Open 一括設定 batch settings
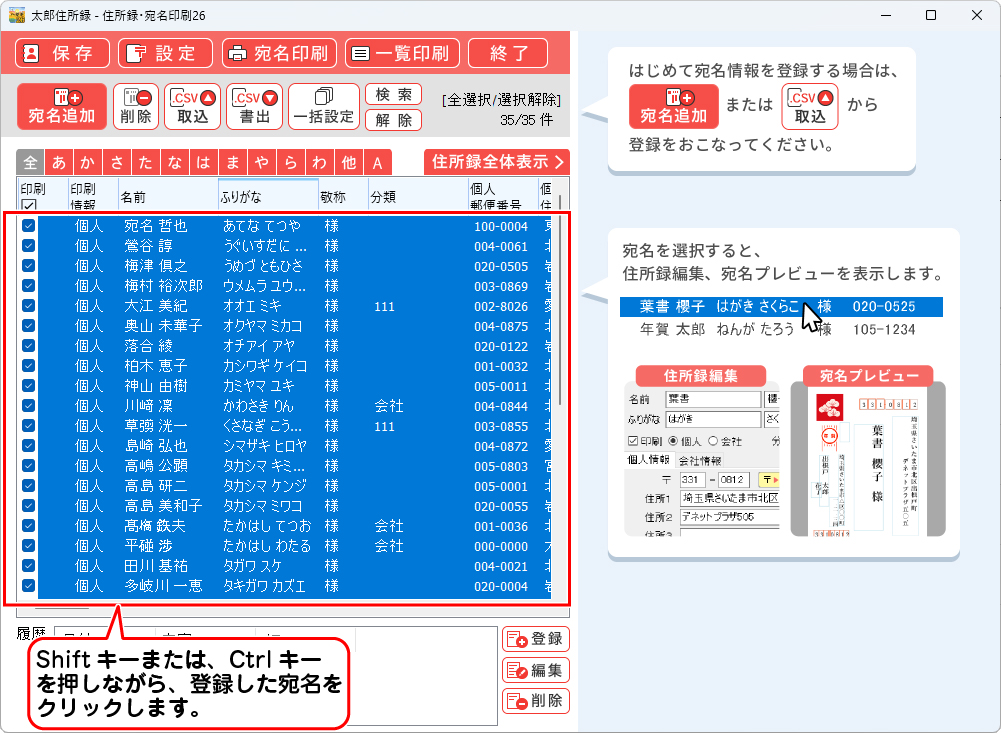 [322, 106]
